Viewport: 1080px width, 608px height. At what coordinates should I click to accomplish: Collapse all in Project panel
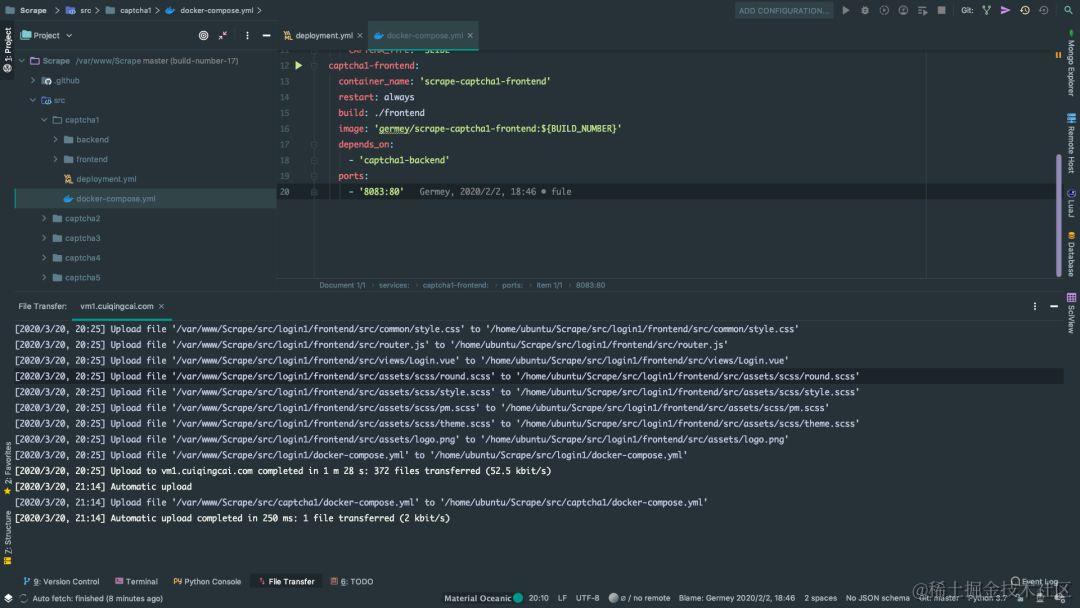(x=222, y=35)
